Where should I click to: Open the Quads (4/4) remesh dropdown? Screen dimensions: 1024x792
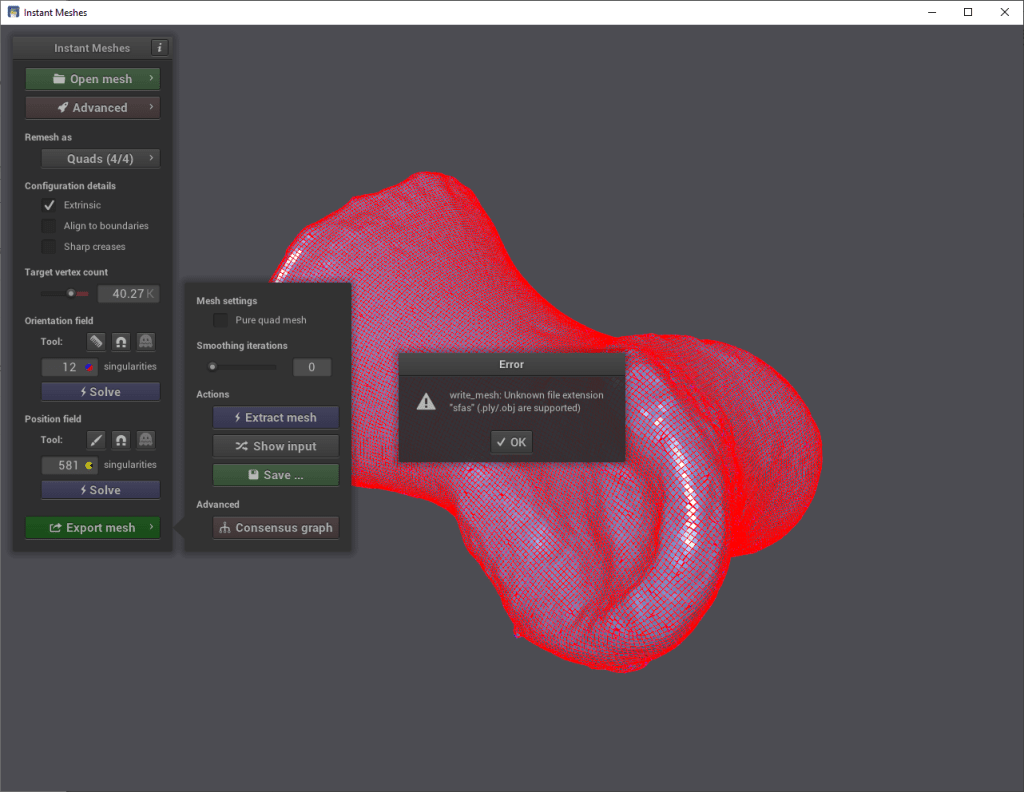[x=100, y=159]
